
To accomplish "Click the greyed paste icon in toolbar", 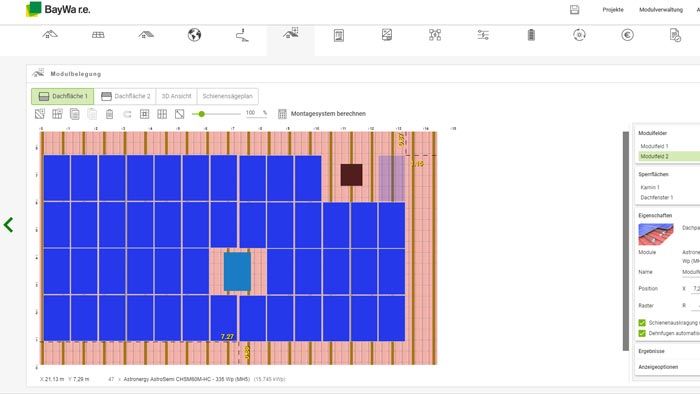I will point(92,114).
